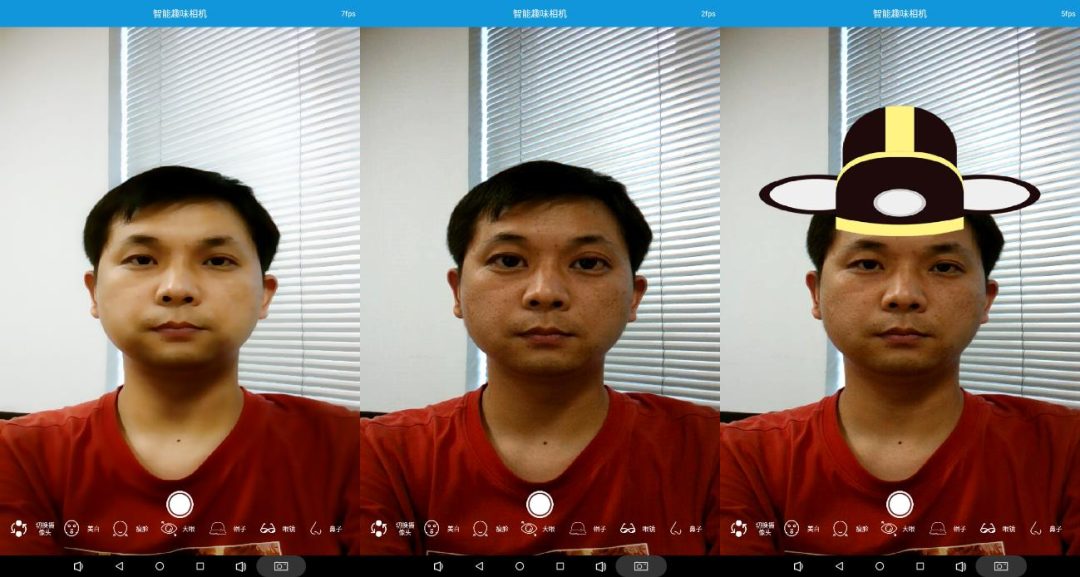Click the 5fps frame rate readout
The image size is (1080, 577).
coord(1068,14)
